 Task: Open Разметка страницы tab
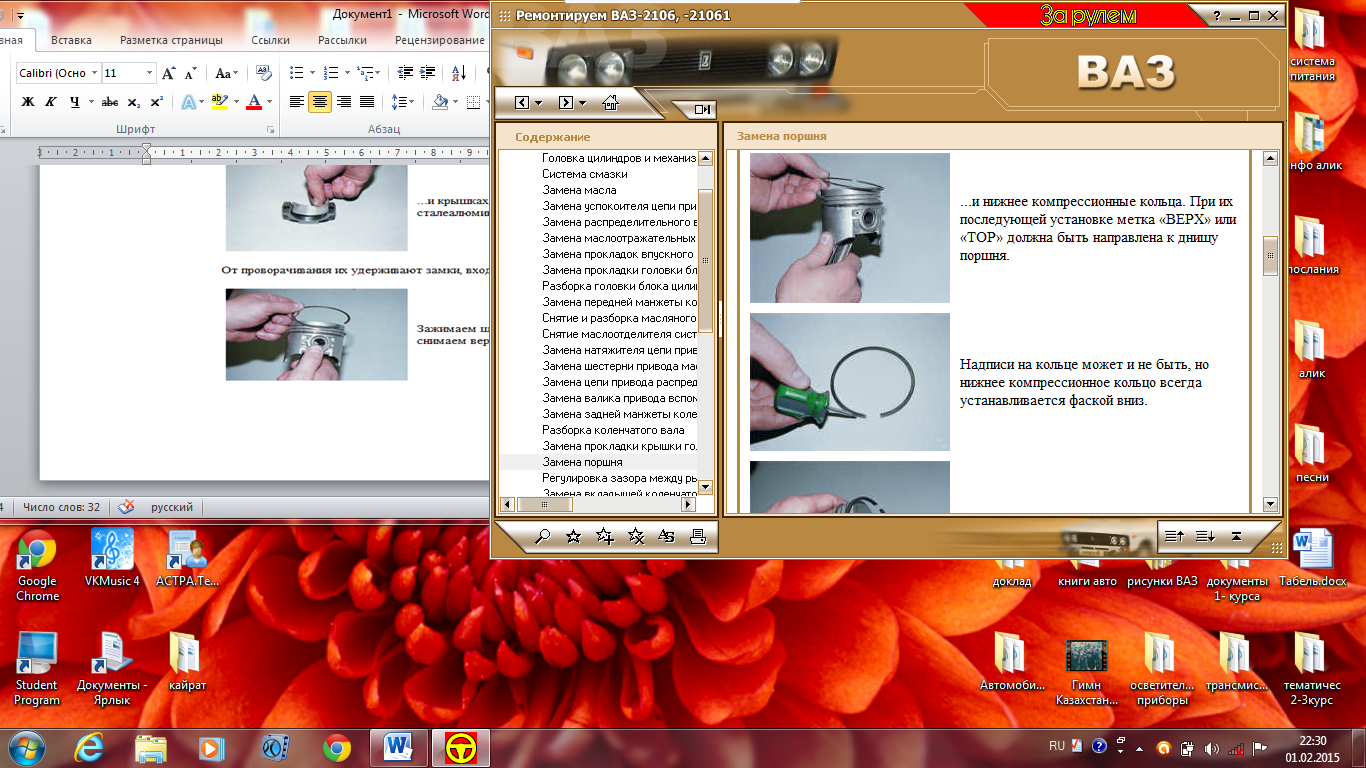tap(171, 40)
